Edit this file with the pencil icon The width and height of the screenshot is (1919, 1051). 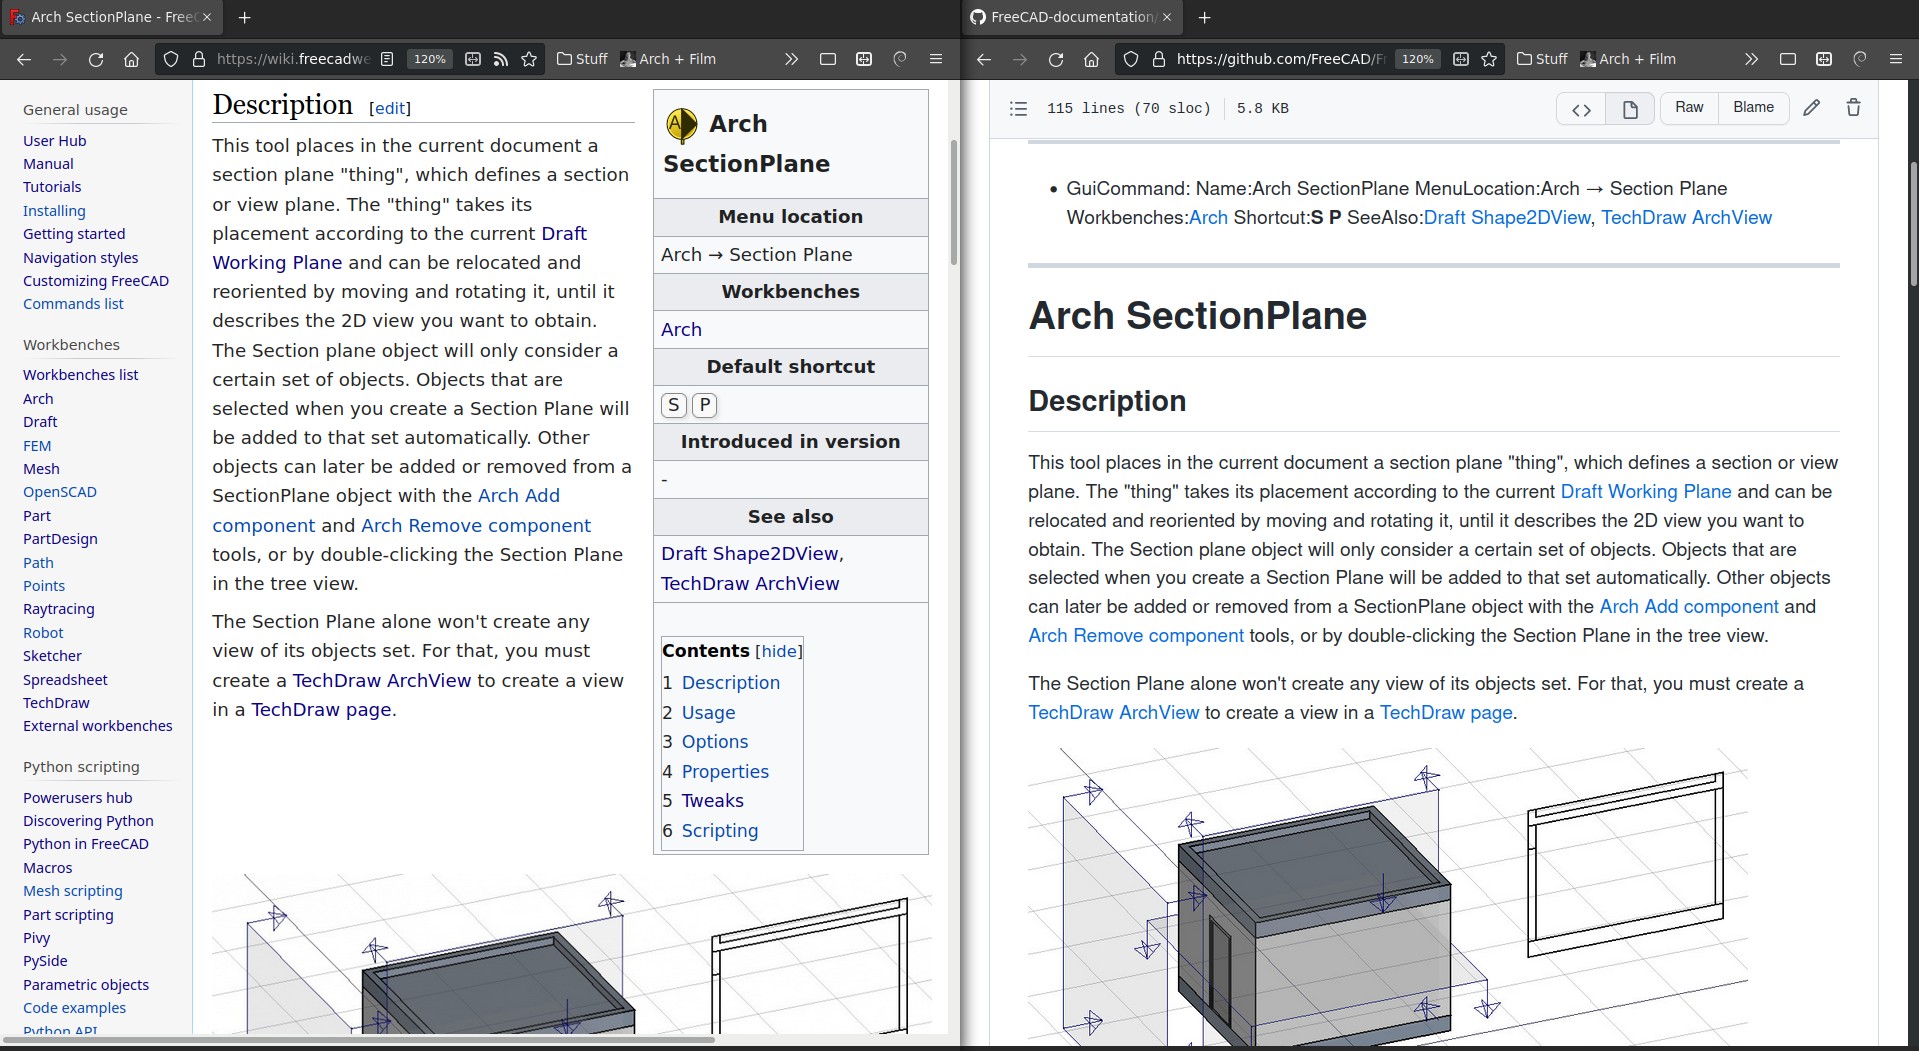[1811, 108]
